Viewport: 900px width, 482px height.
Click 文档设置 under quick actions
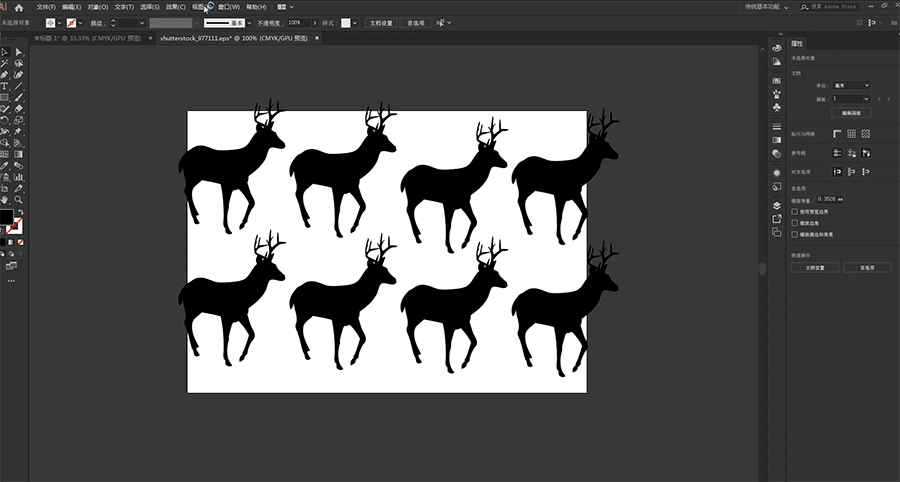815,267
